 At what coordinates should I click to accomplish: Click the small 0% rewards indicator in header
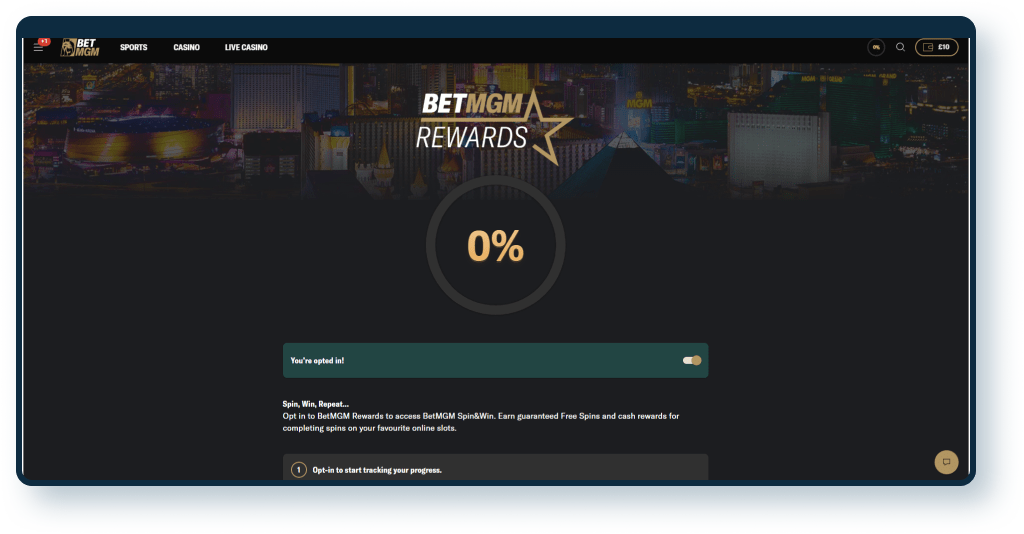coord(876,47)
